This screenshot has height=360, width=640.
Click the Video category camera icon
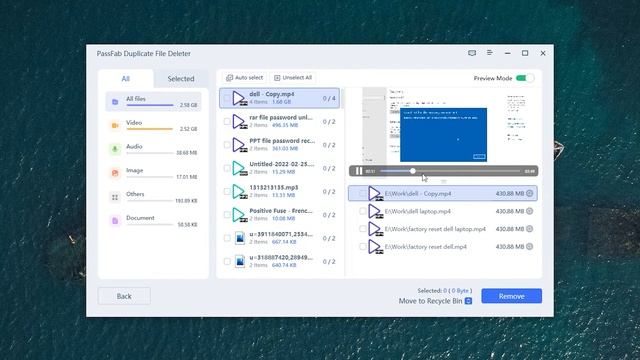pyautogui.click(x=115, y=125)
